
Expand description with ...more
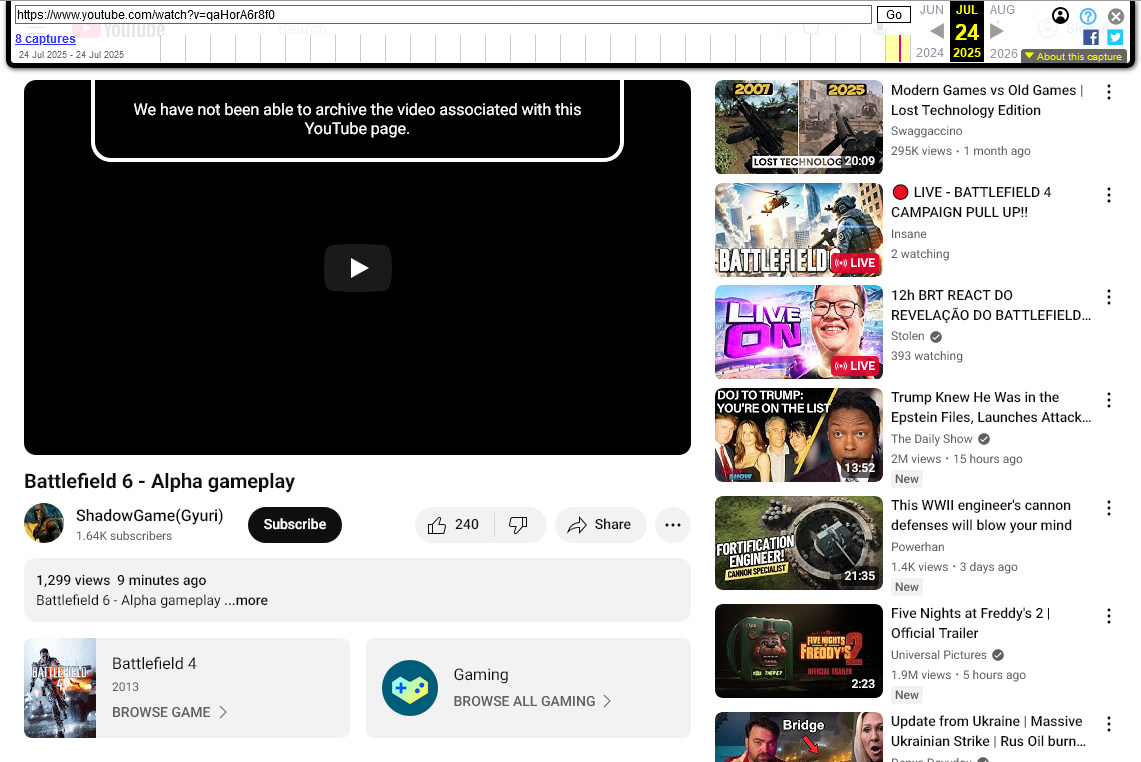point(247,600)
